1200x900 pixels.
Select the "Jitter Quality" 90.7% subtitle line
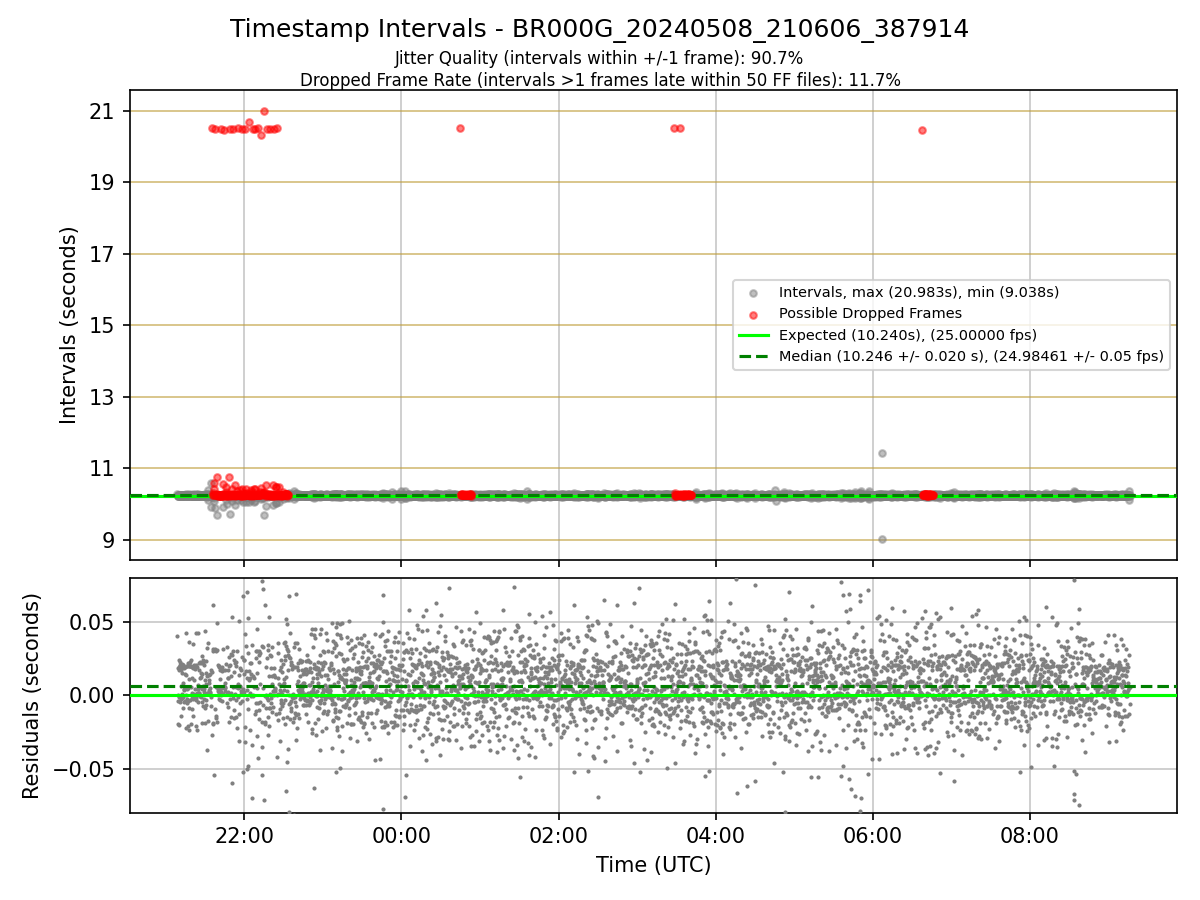point(599,59)
